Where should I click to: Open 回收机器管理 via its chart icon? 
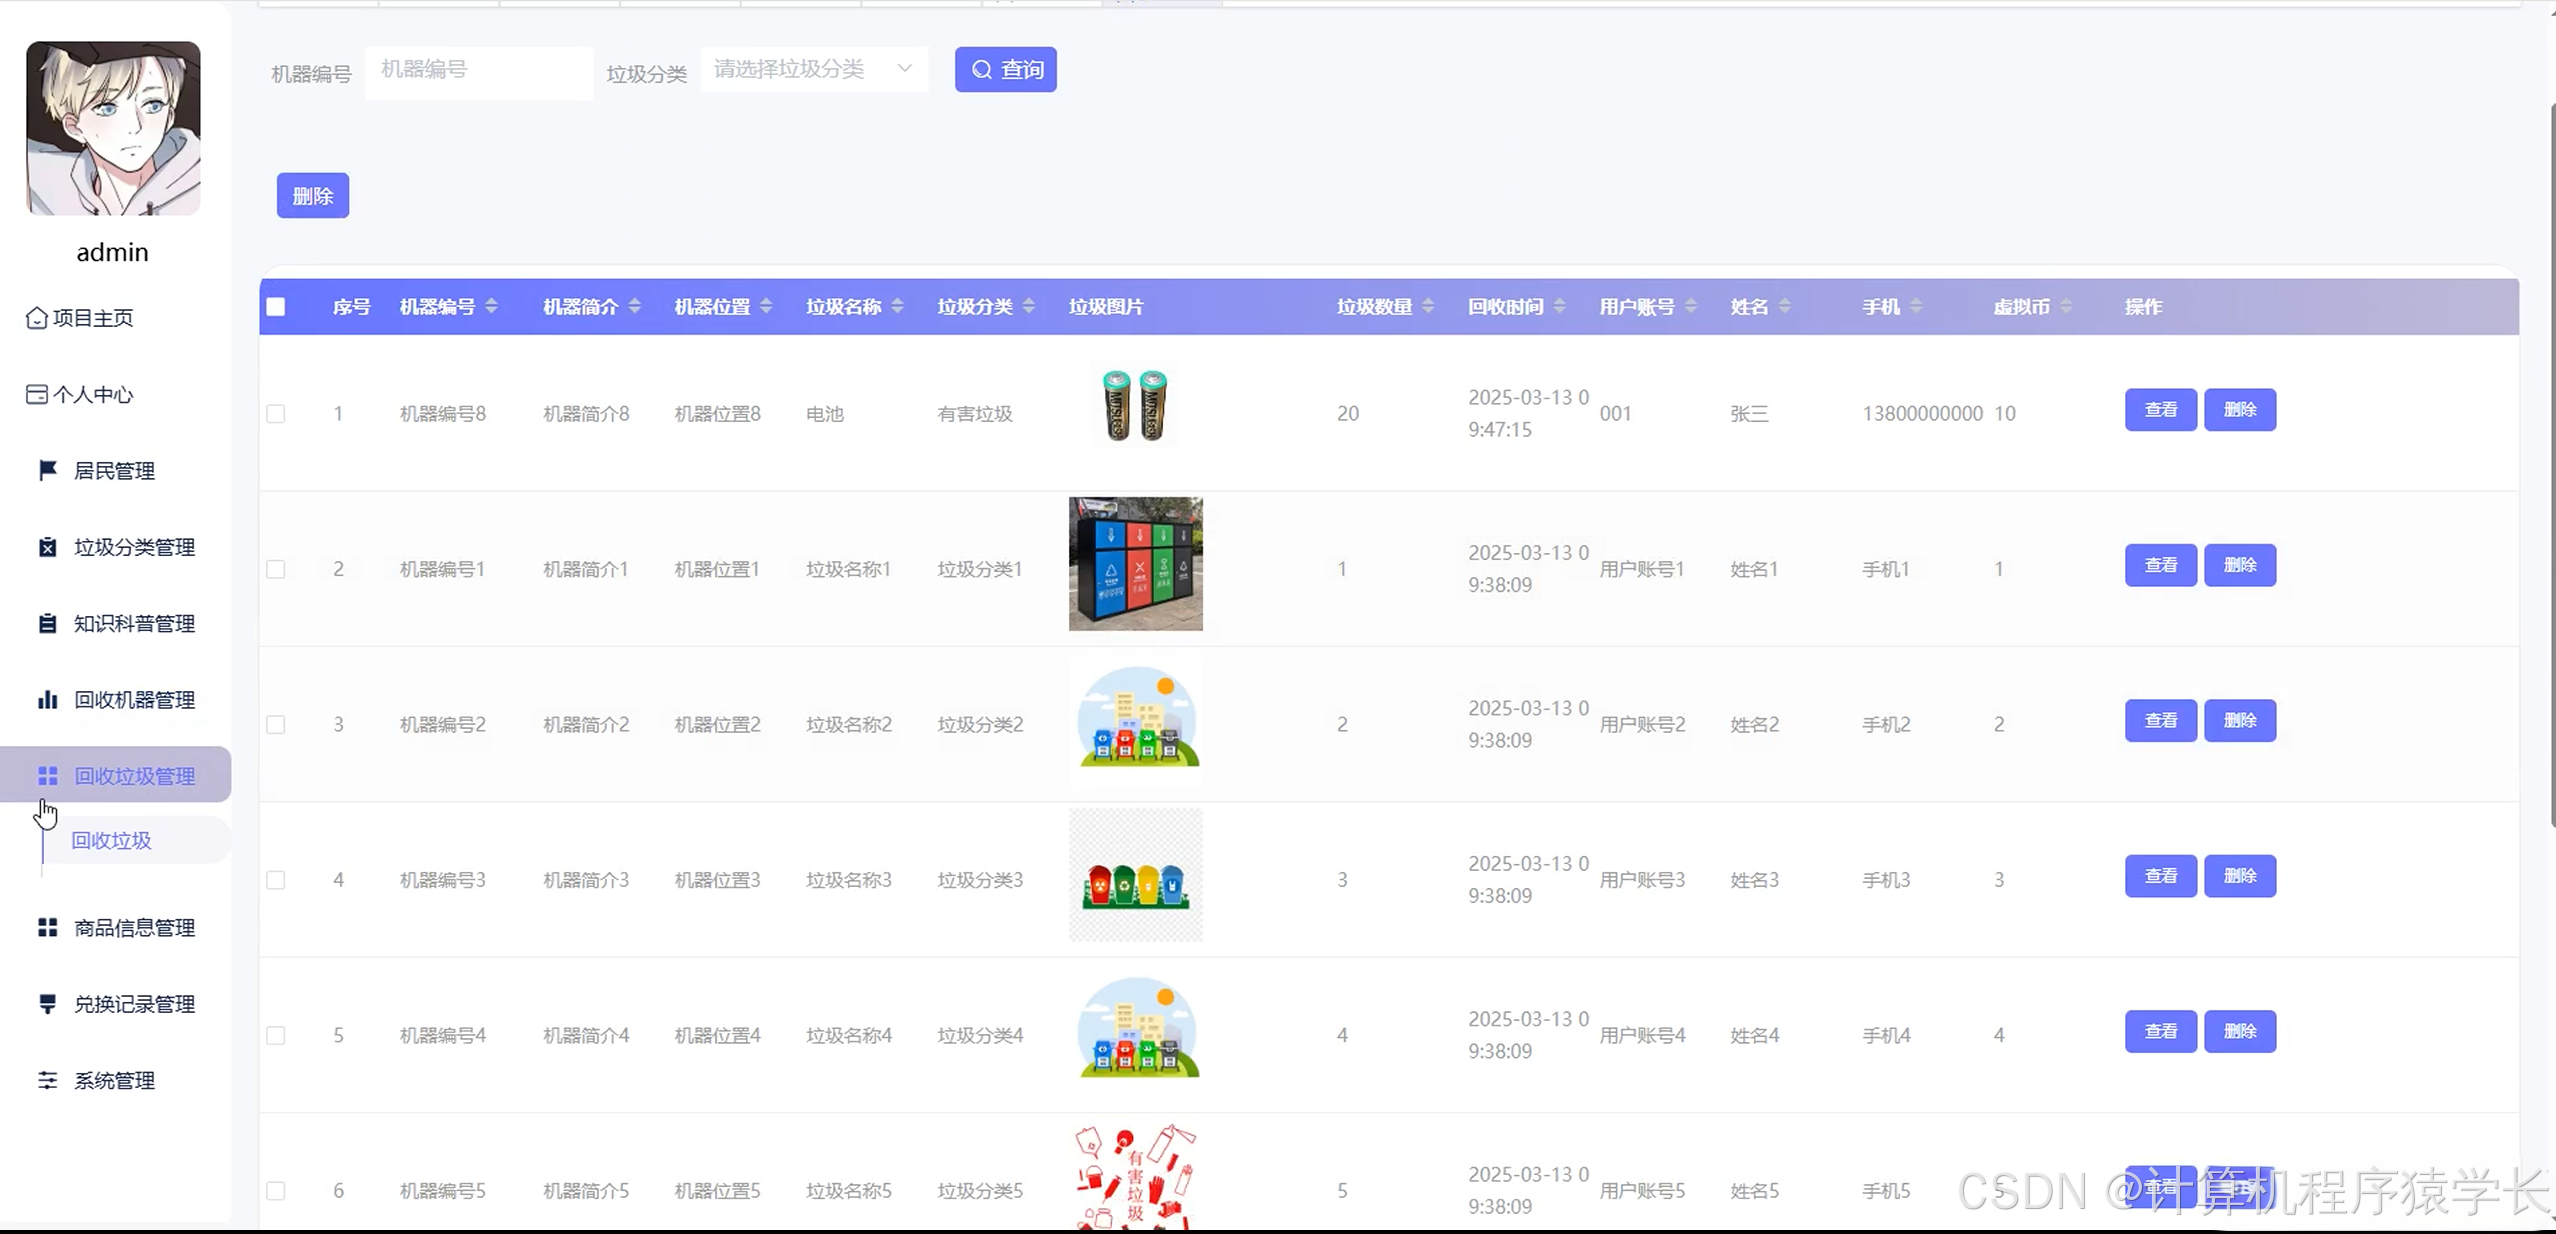click(47, 700)
